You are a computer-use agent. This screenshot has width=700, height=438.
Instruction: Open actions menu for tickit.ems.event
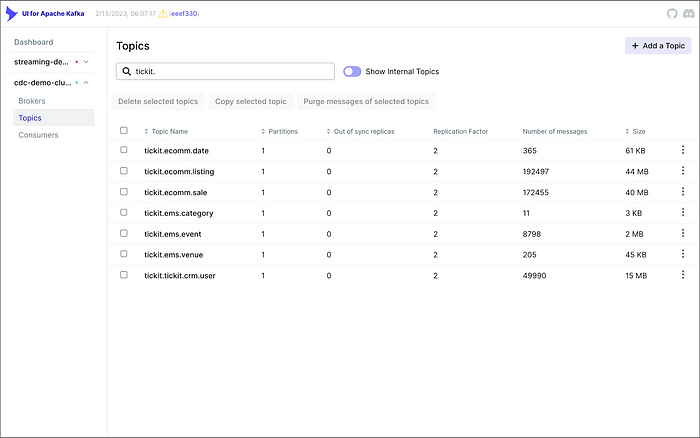[x=683, y=233]
